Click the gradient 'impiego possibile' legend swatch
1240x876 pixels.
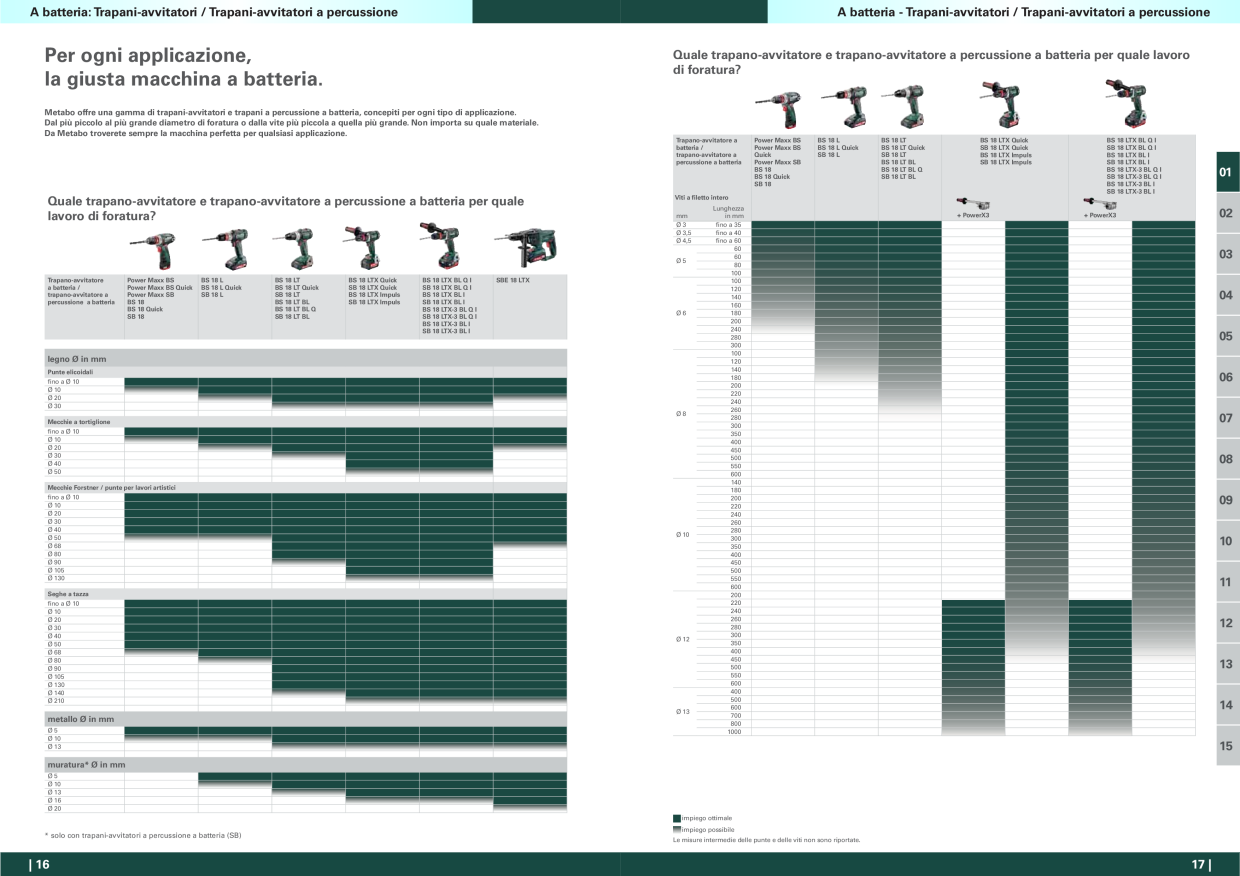click(x=677, y=829)
